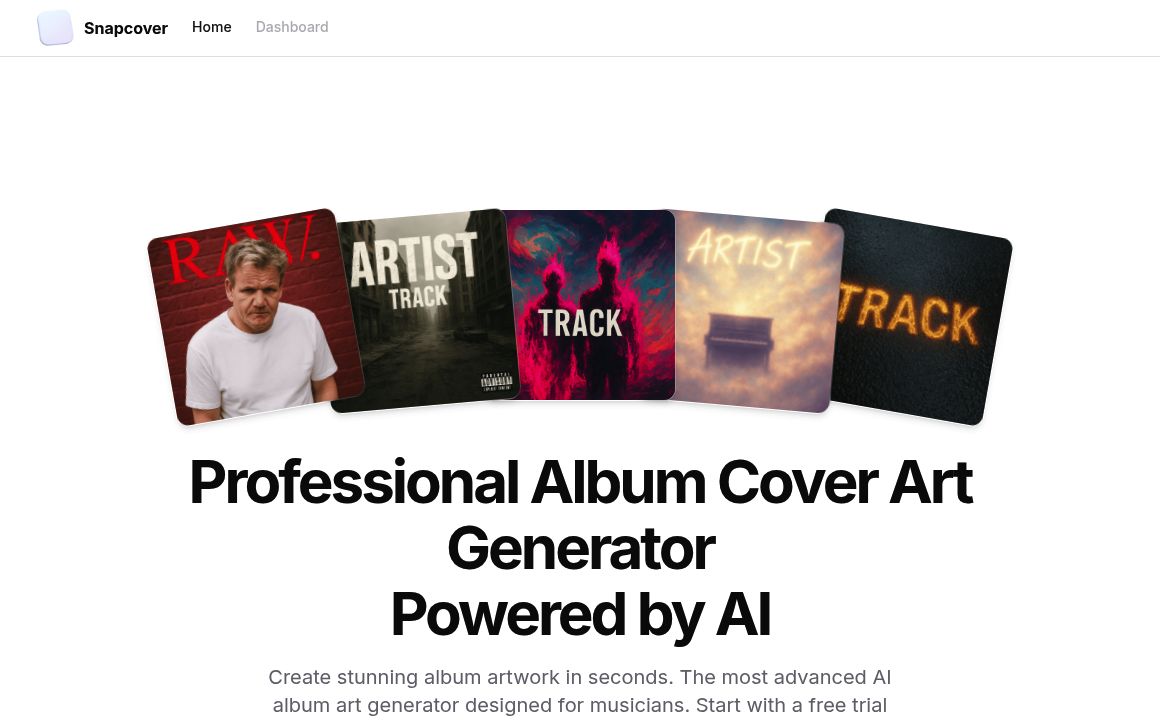Click the red RAW title lettering

coord(240,250)
